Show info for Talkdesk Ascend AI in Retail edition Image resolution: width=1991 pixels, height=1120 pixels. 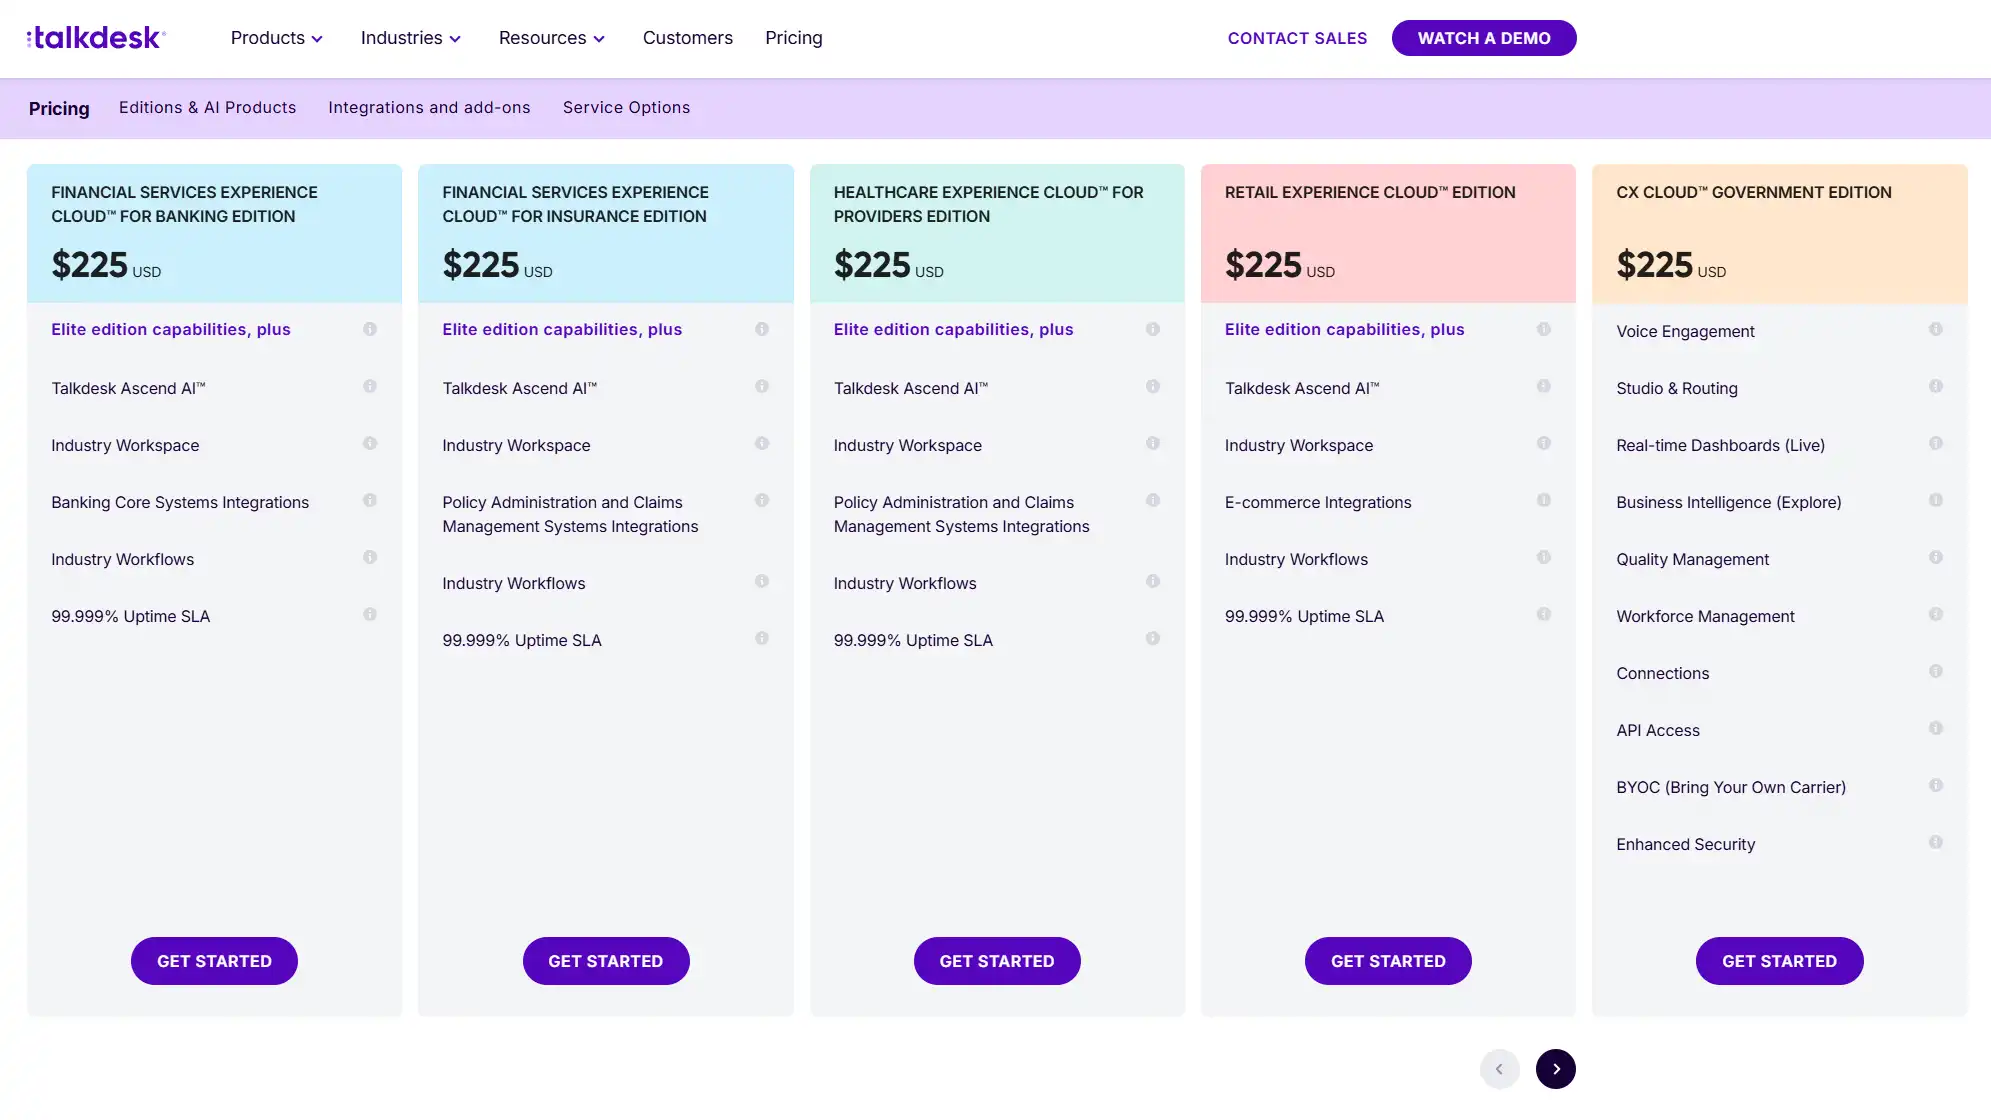pos(1544,386)
